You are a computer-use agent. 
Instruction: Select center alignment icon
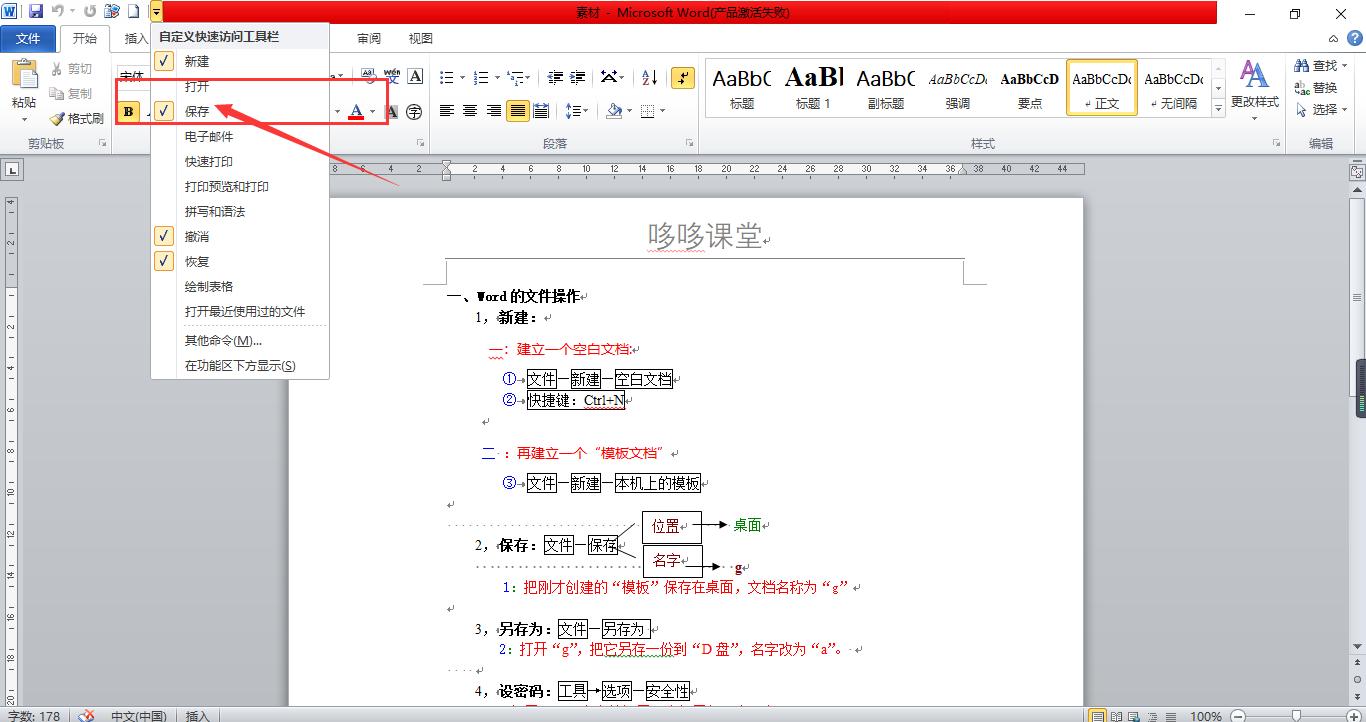[468, 111]
